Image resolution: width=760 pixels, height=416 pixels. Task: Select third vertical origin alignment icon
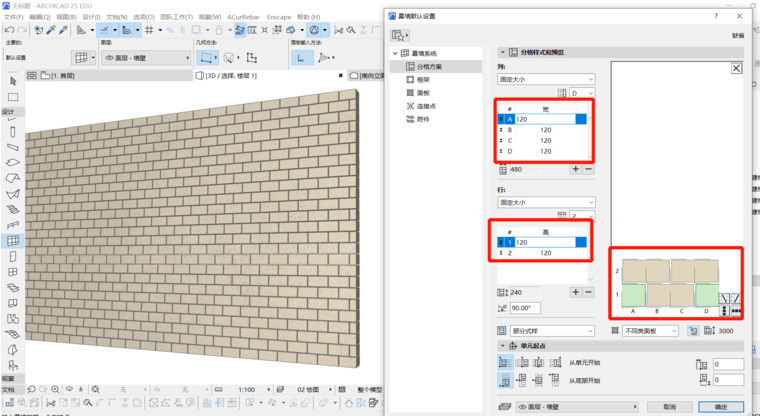coord(538,380)
